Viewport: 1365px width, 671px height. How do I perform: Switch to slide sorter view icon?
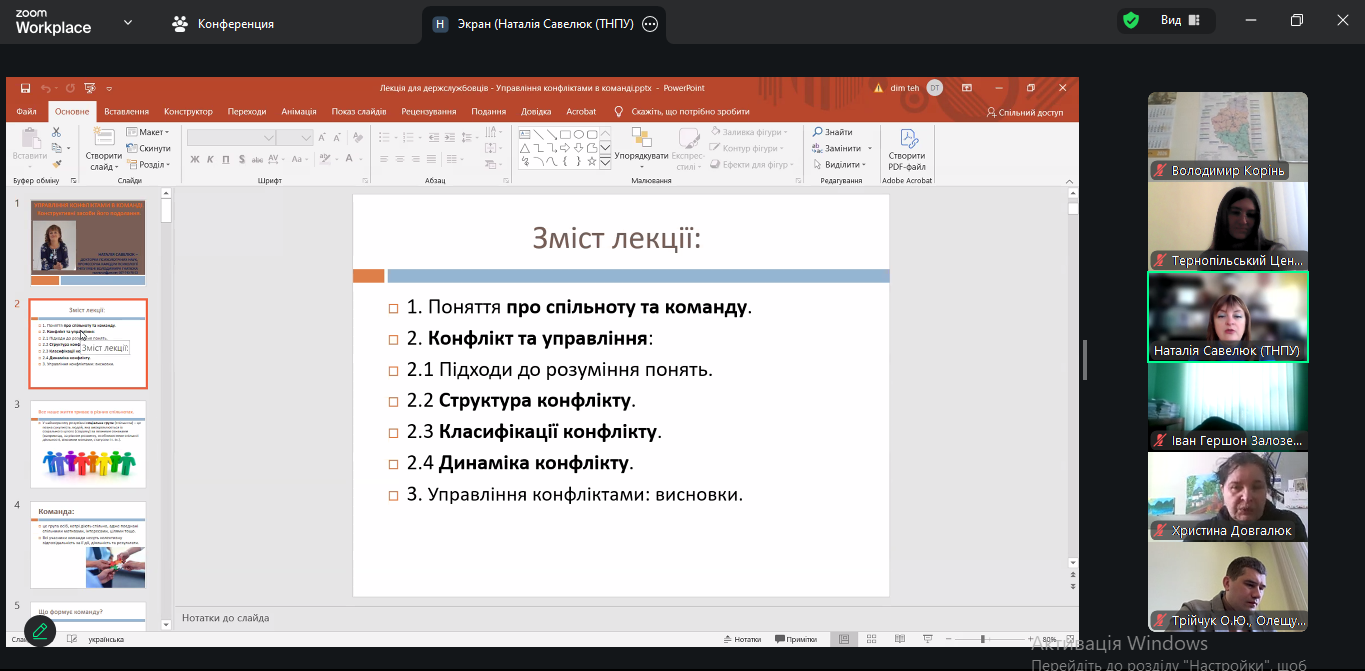click(x=870, y=640)
